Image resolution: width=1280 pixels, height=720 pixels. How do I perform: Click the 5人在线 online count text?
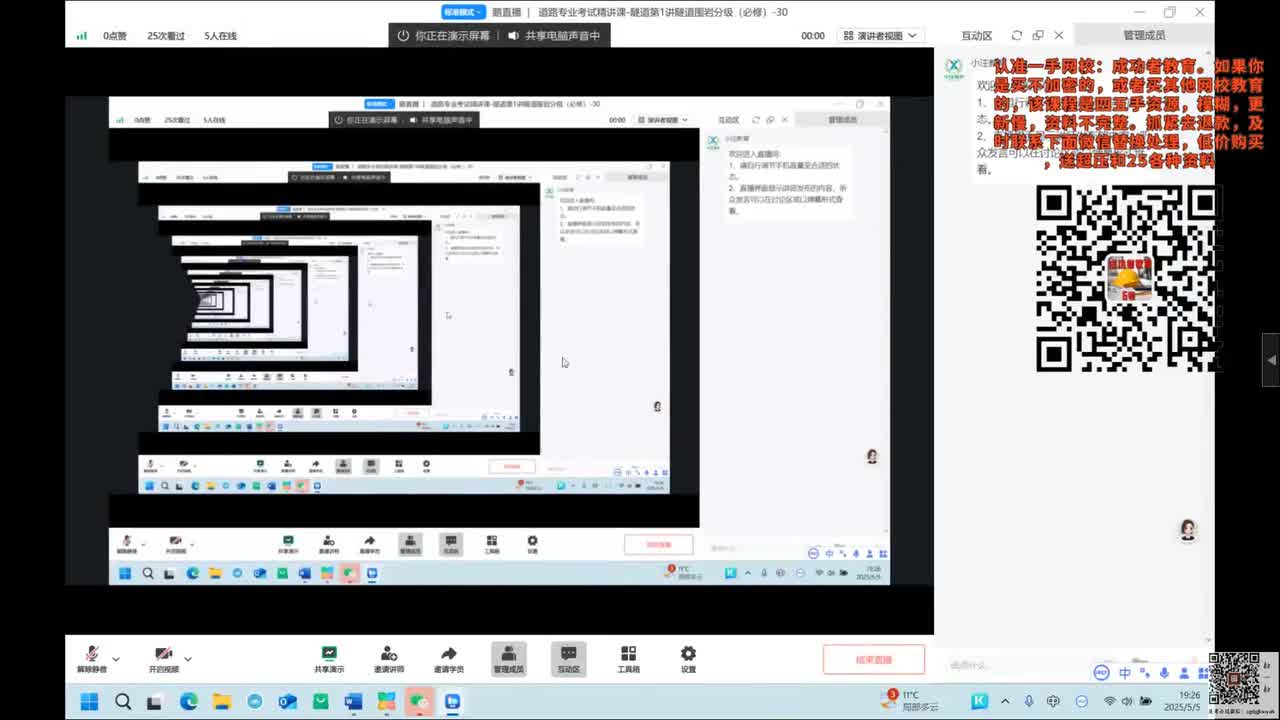(220, 36)
